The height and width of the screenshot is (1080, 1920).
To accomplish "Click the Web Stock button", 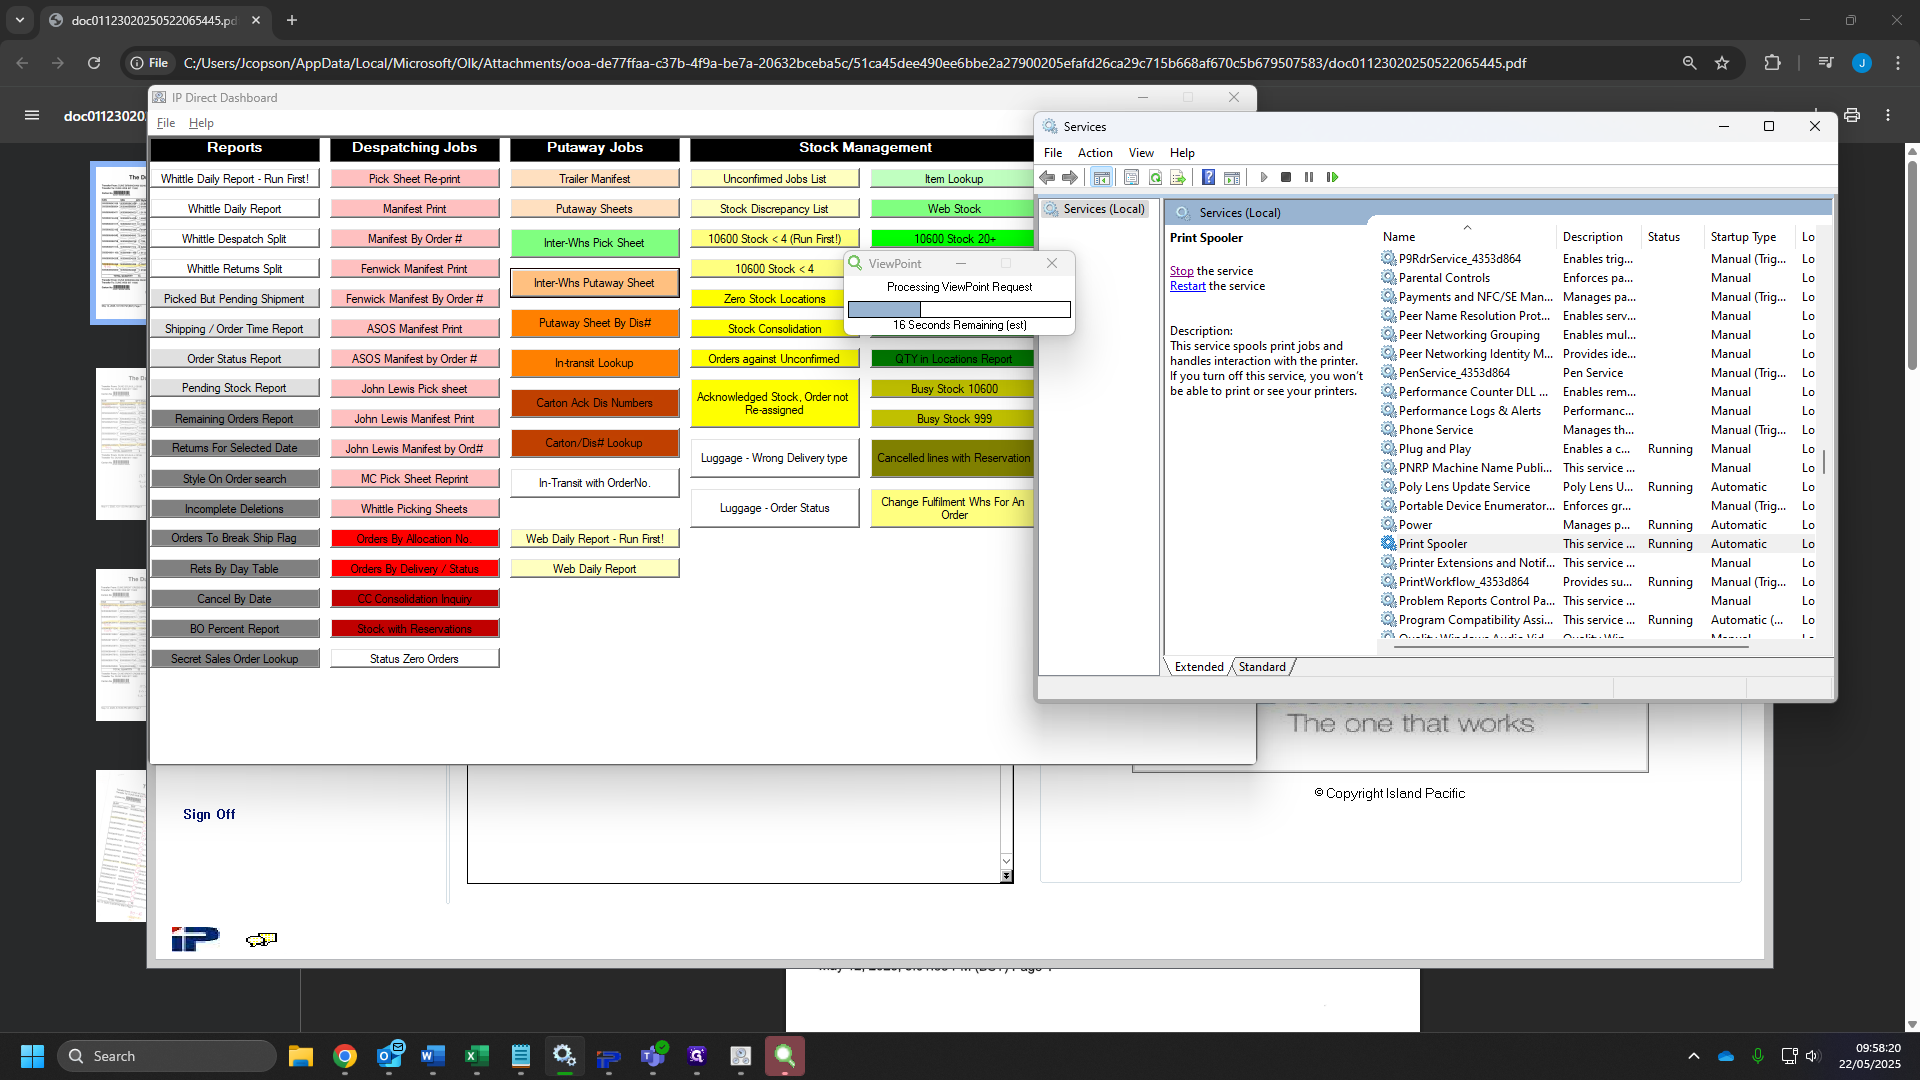I will [x=953, y=209].
